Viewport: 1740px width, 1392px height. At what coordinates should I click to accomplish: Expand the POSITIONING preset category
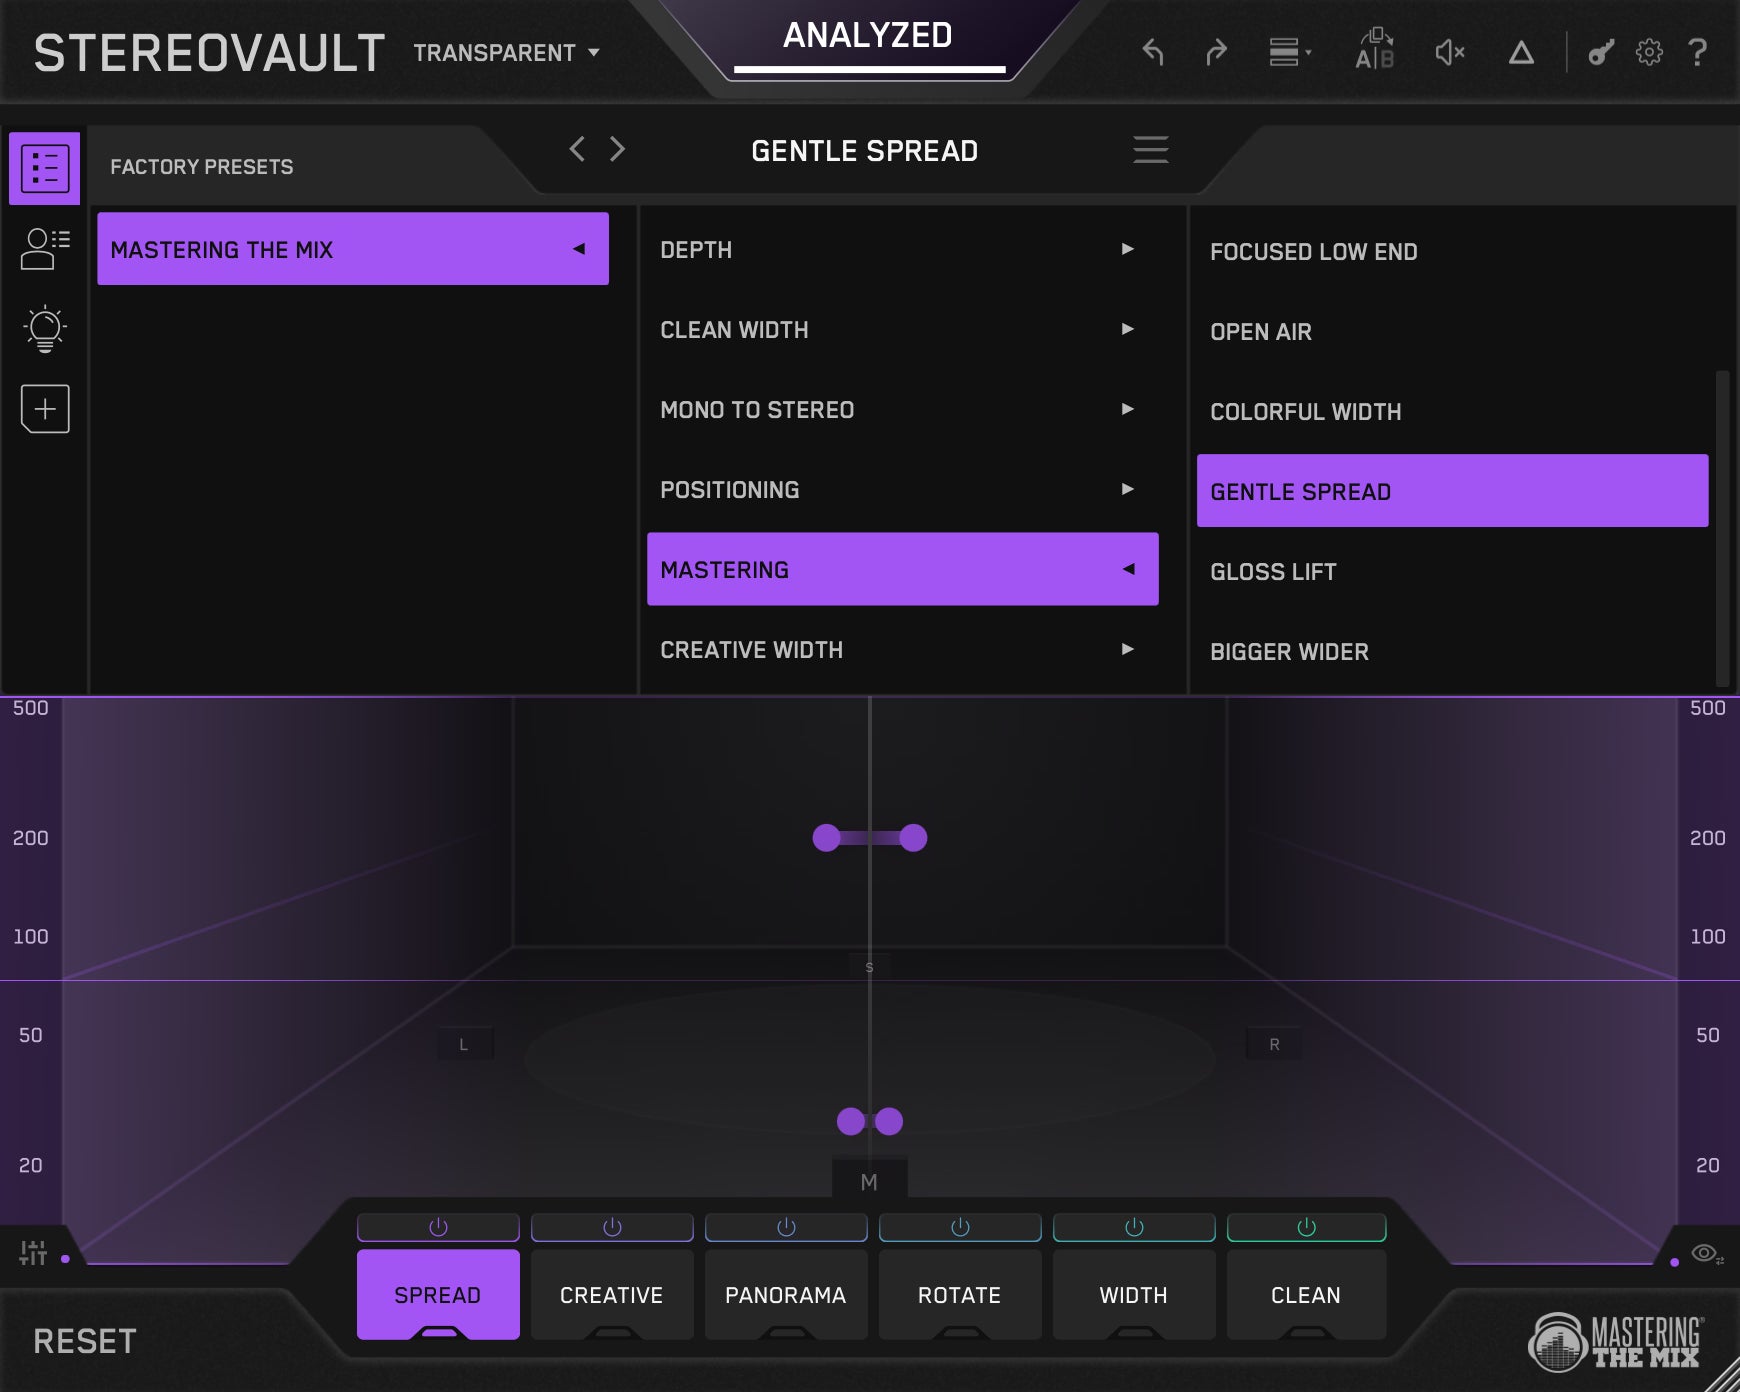coord(903,489)
